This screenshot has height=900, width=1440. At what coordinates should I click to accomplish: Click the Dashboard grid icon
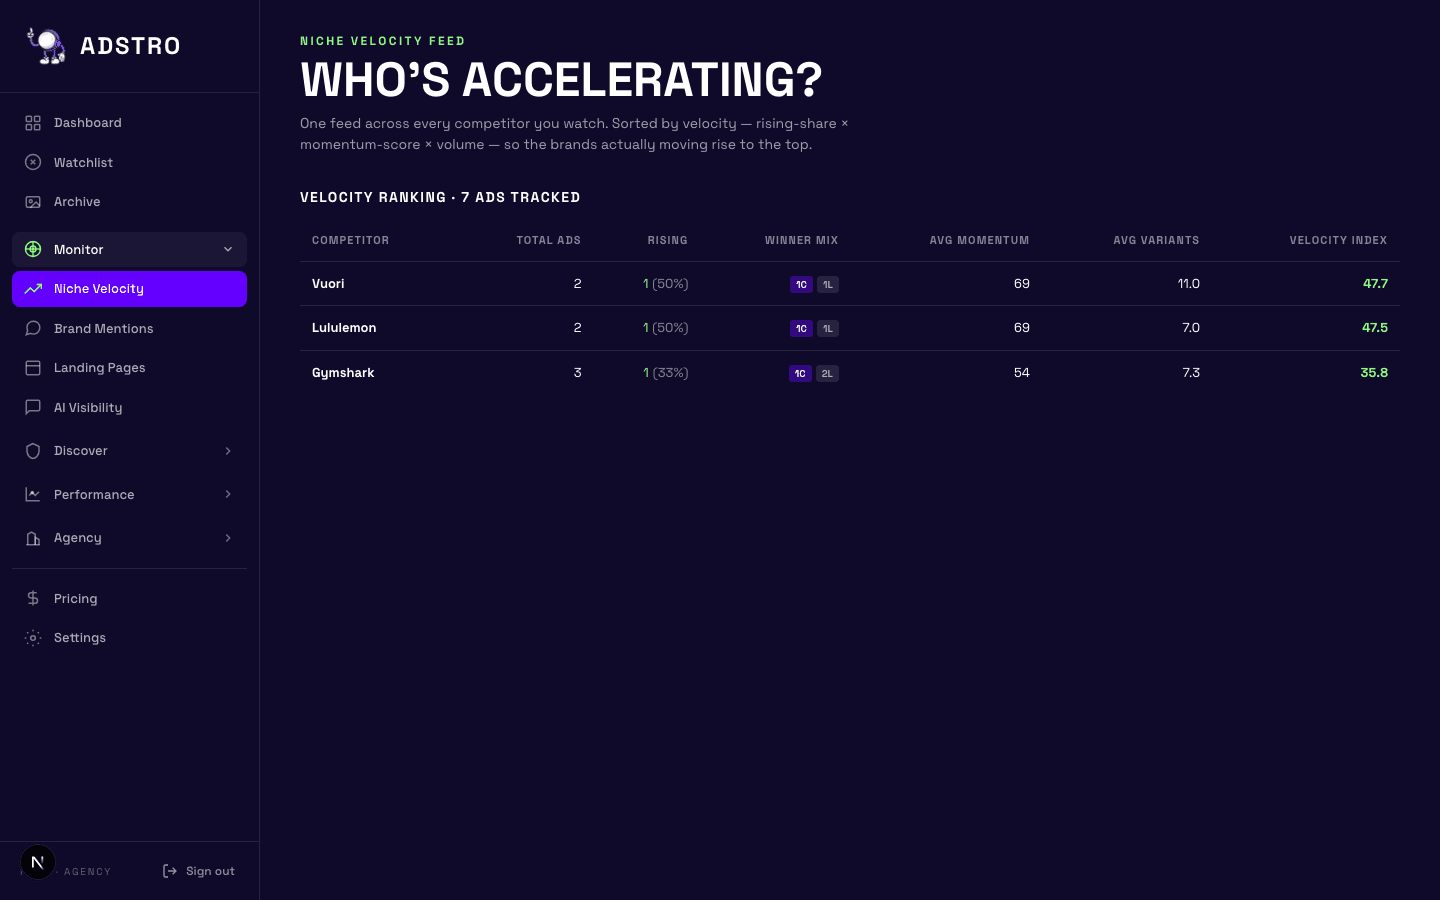coord(33,123)
